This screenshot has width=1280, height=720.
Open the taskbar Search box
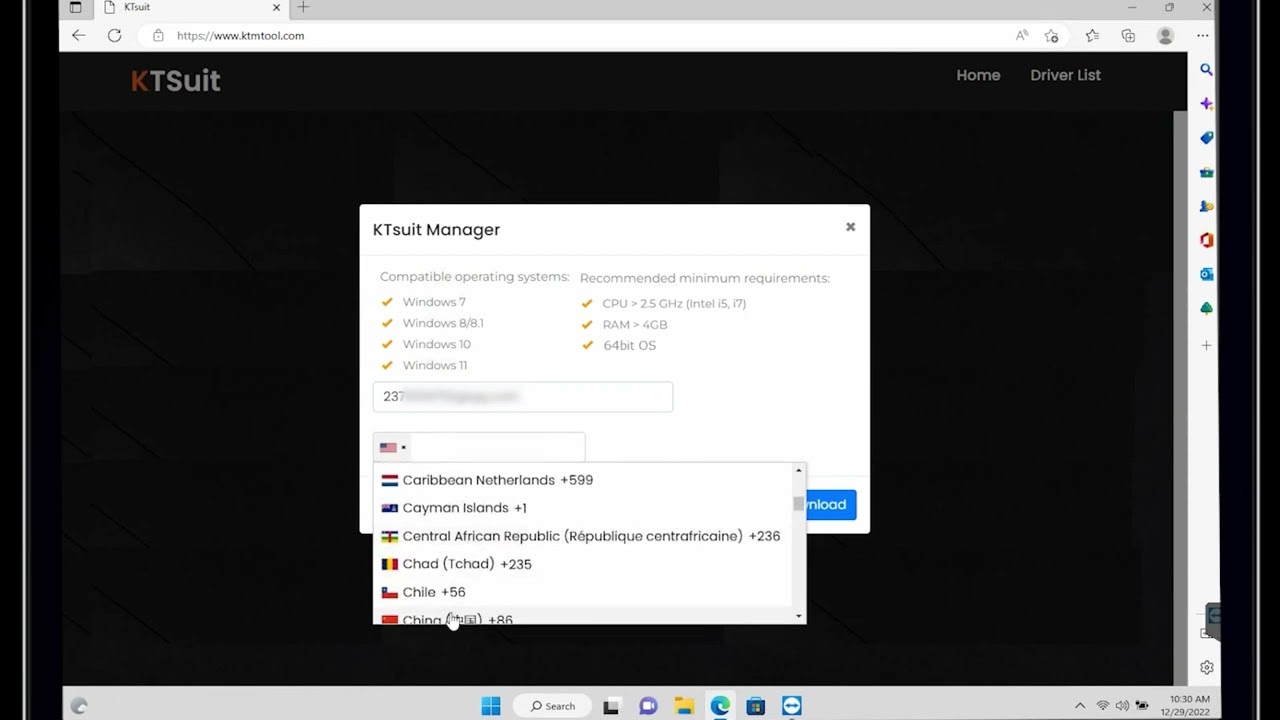[x=552, y=706]
